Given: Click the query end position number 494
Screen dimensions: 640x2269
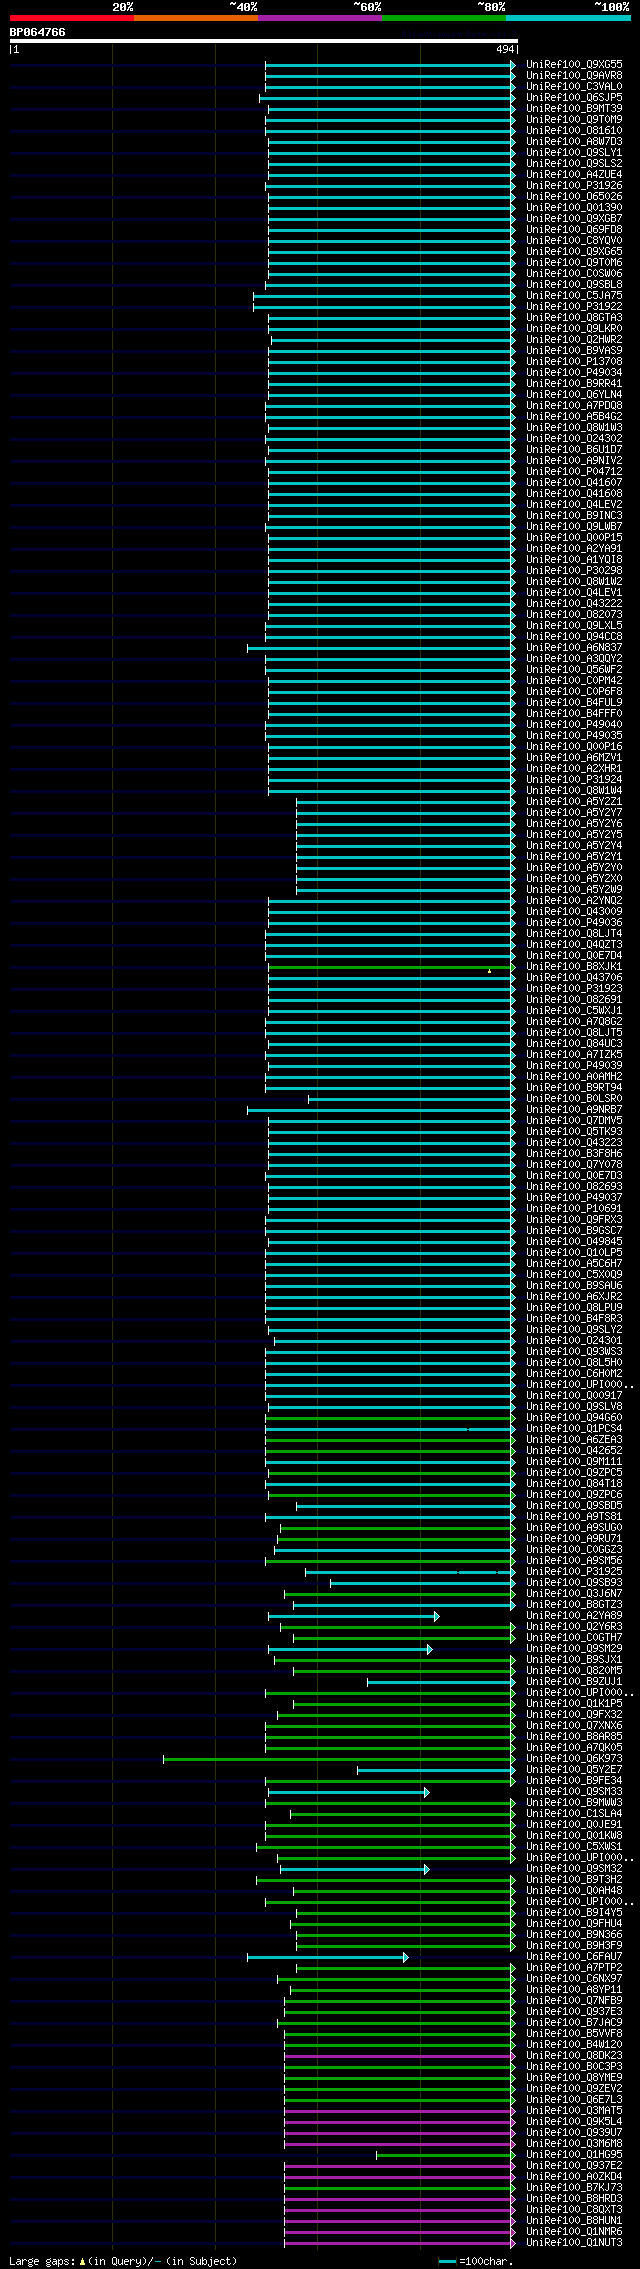Looking at the screenshot, I should point(505,49).
